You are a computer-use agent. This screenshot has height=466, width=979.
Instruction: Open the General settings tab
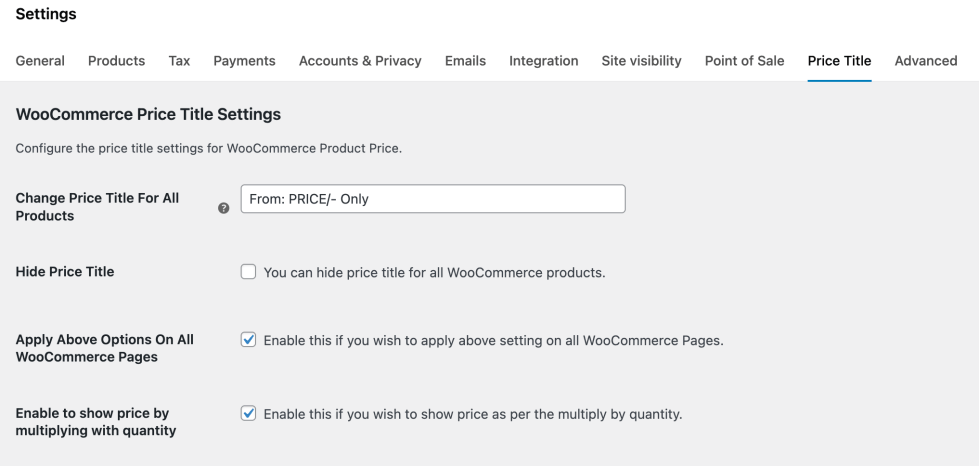point(41,61)
